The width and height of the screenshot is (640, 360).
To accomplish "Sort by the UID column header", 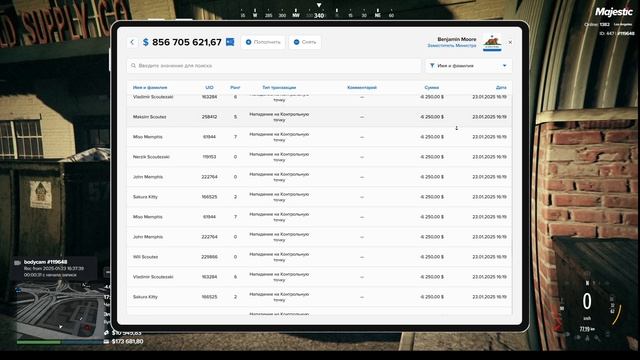I will coord(209,87).
